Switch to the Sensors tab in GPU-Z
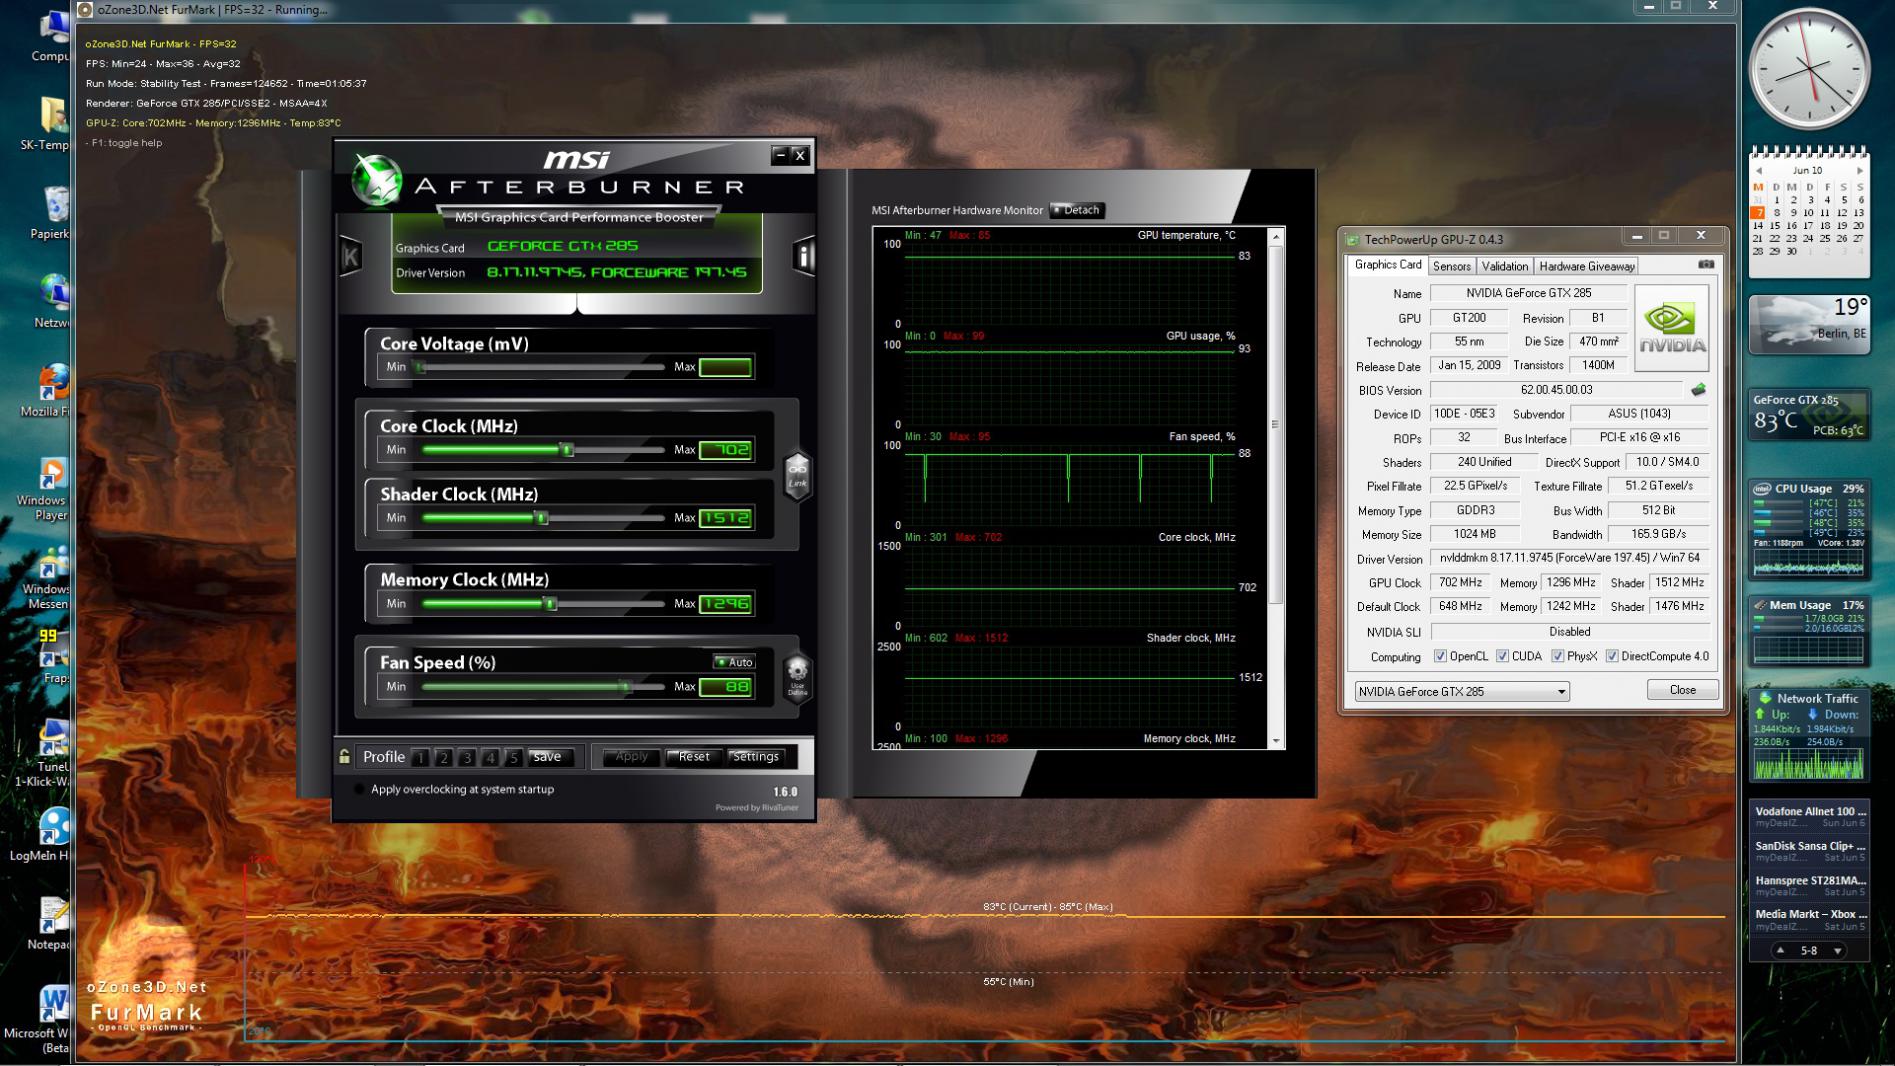The height and width of the screenshot is (1066, 1895). [x=1451, y=266]
